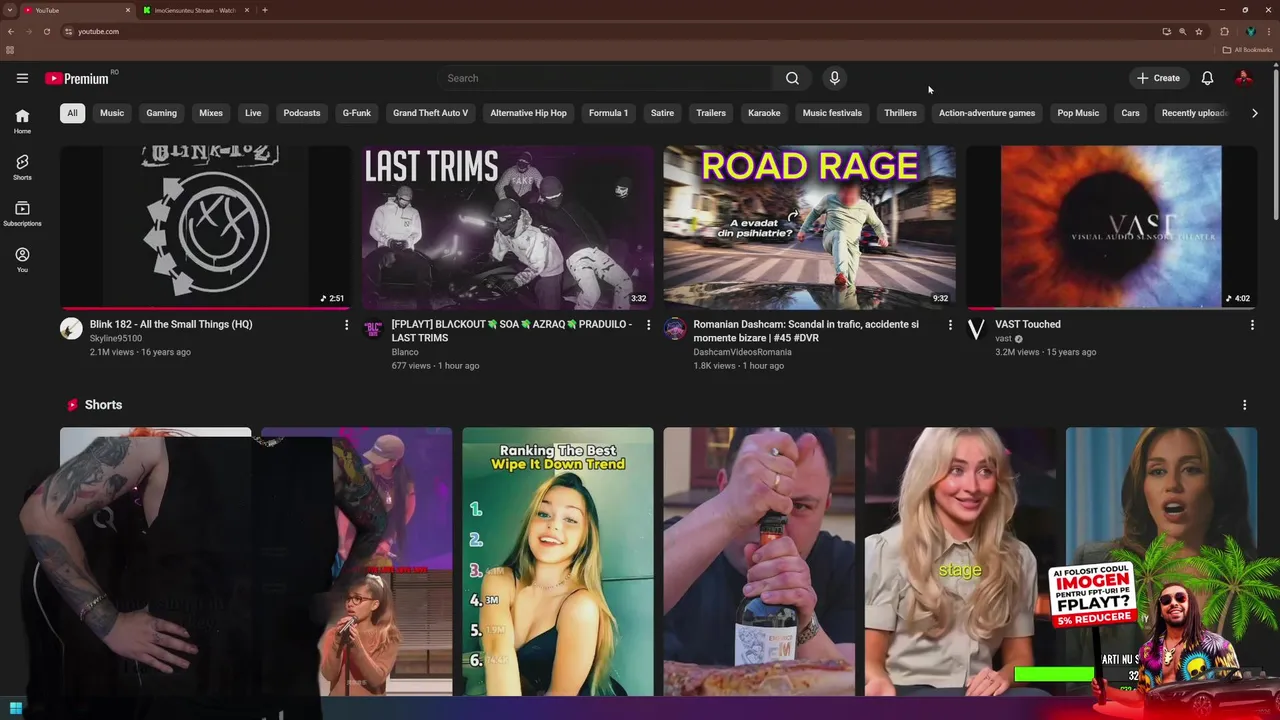This screenshot has width=1280, height=720.
Task: Open the hamburger guide menu
Action: pos(22,78)
